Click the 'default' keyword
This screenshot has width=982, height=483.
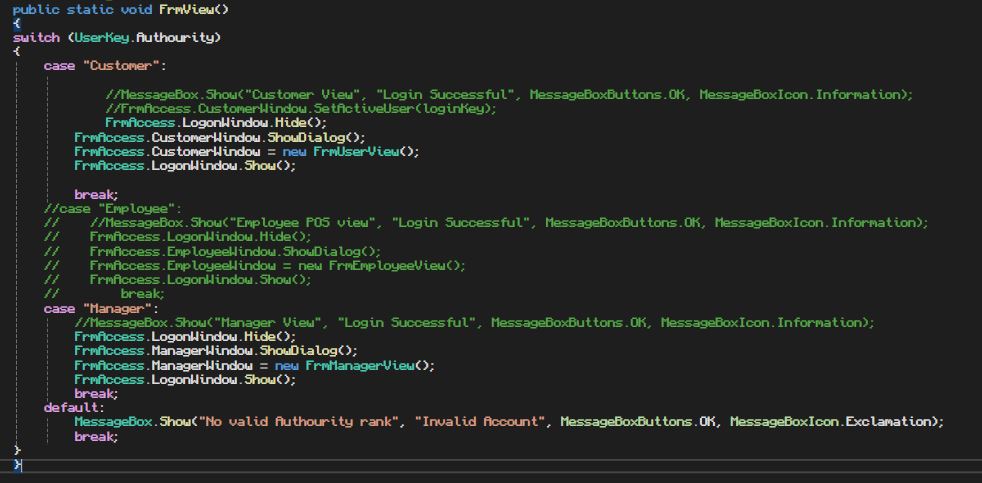[71, 408]
